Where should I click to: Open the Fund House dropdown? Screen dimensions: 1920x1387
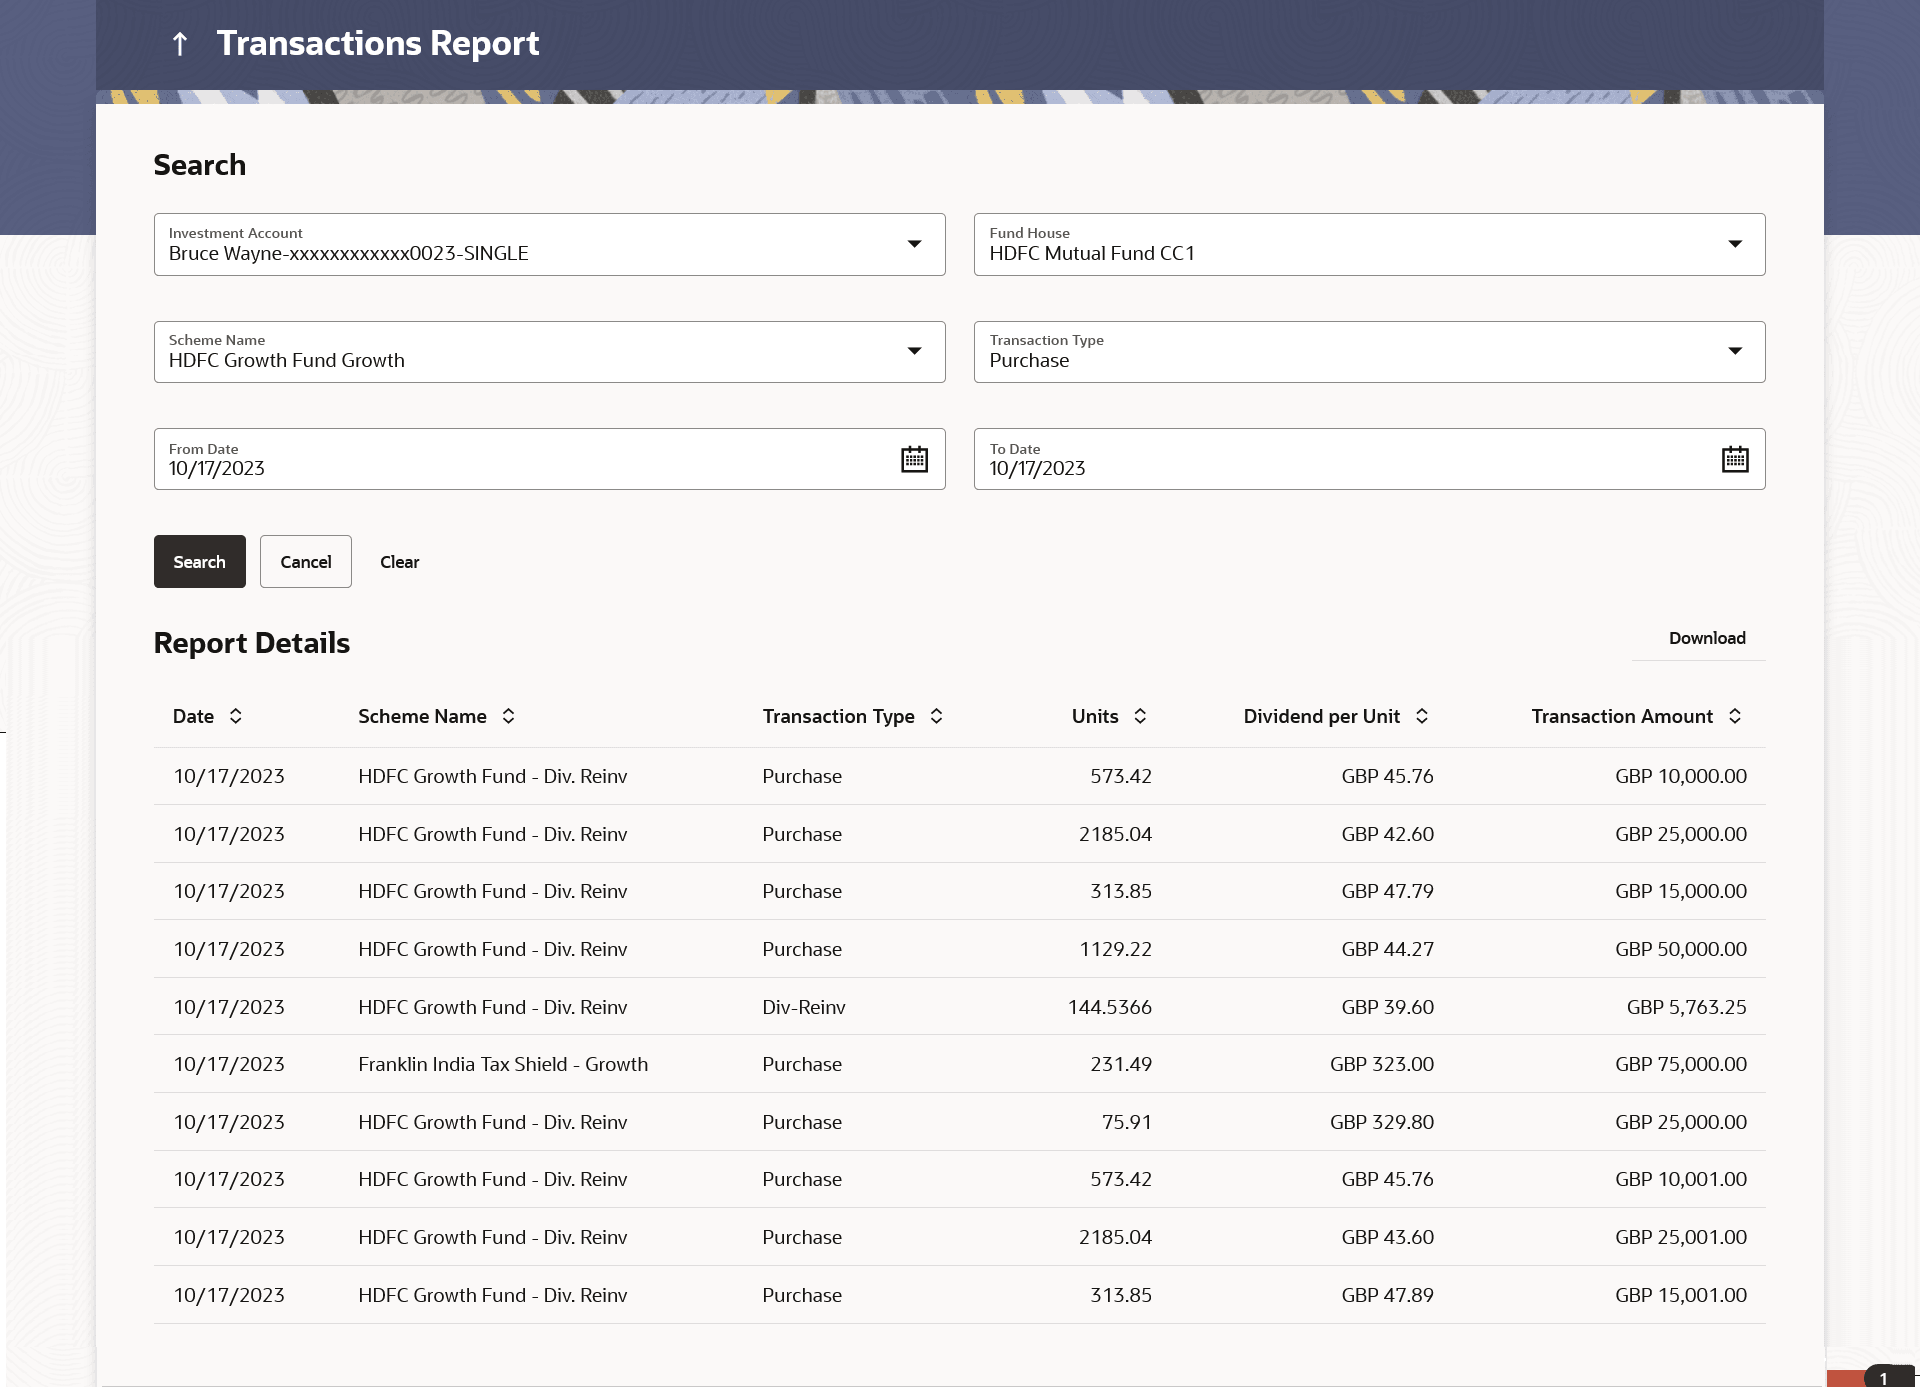[x=1735, y=244]
